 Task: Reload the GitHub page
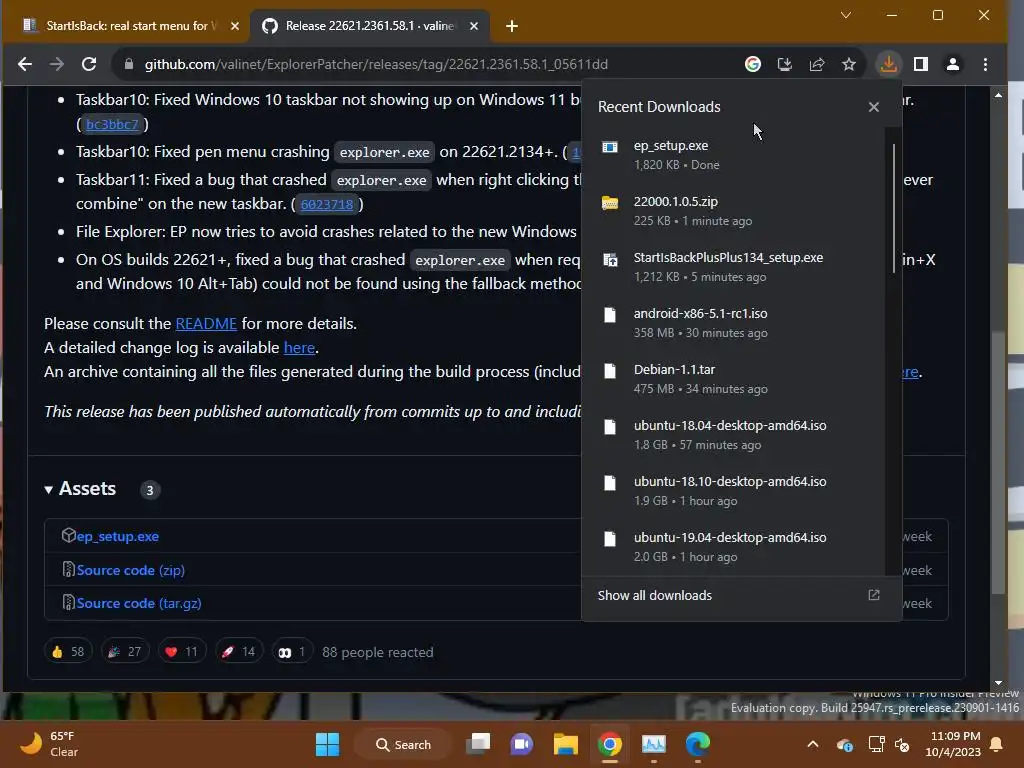[x=89, y=64]
